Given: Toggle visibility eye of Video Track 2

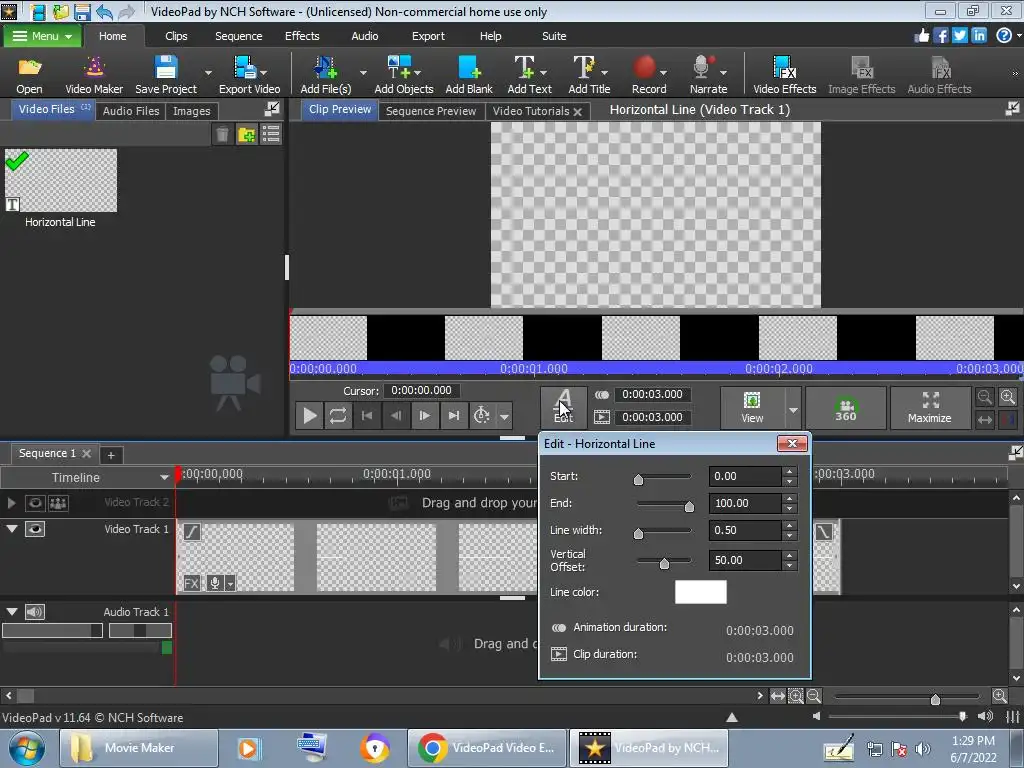Looking at the screenshot, I should click(35, 503).
